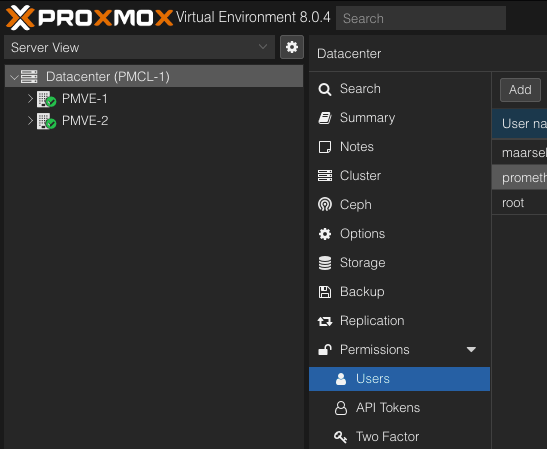This screenshot has width=547, height=449.
Task: Click the Users person icon
Action: coord(341,379)
